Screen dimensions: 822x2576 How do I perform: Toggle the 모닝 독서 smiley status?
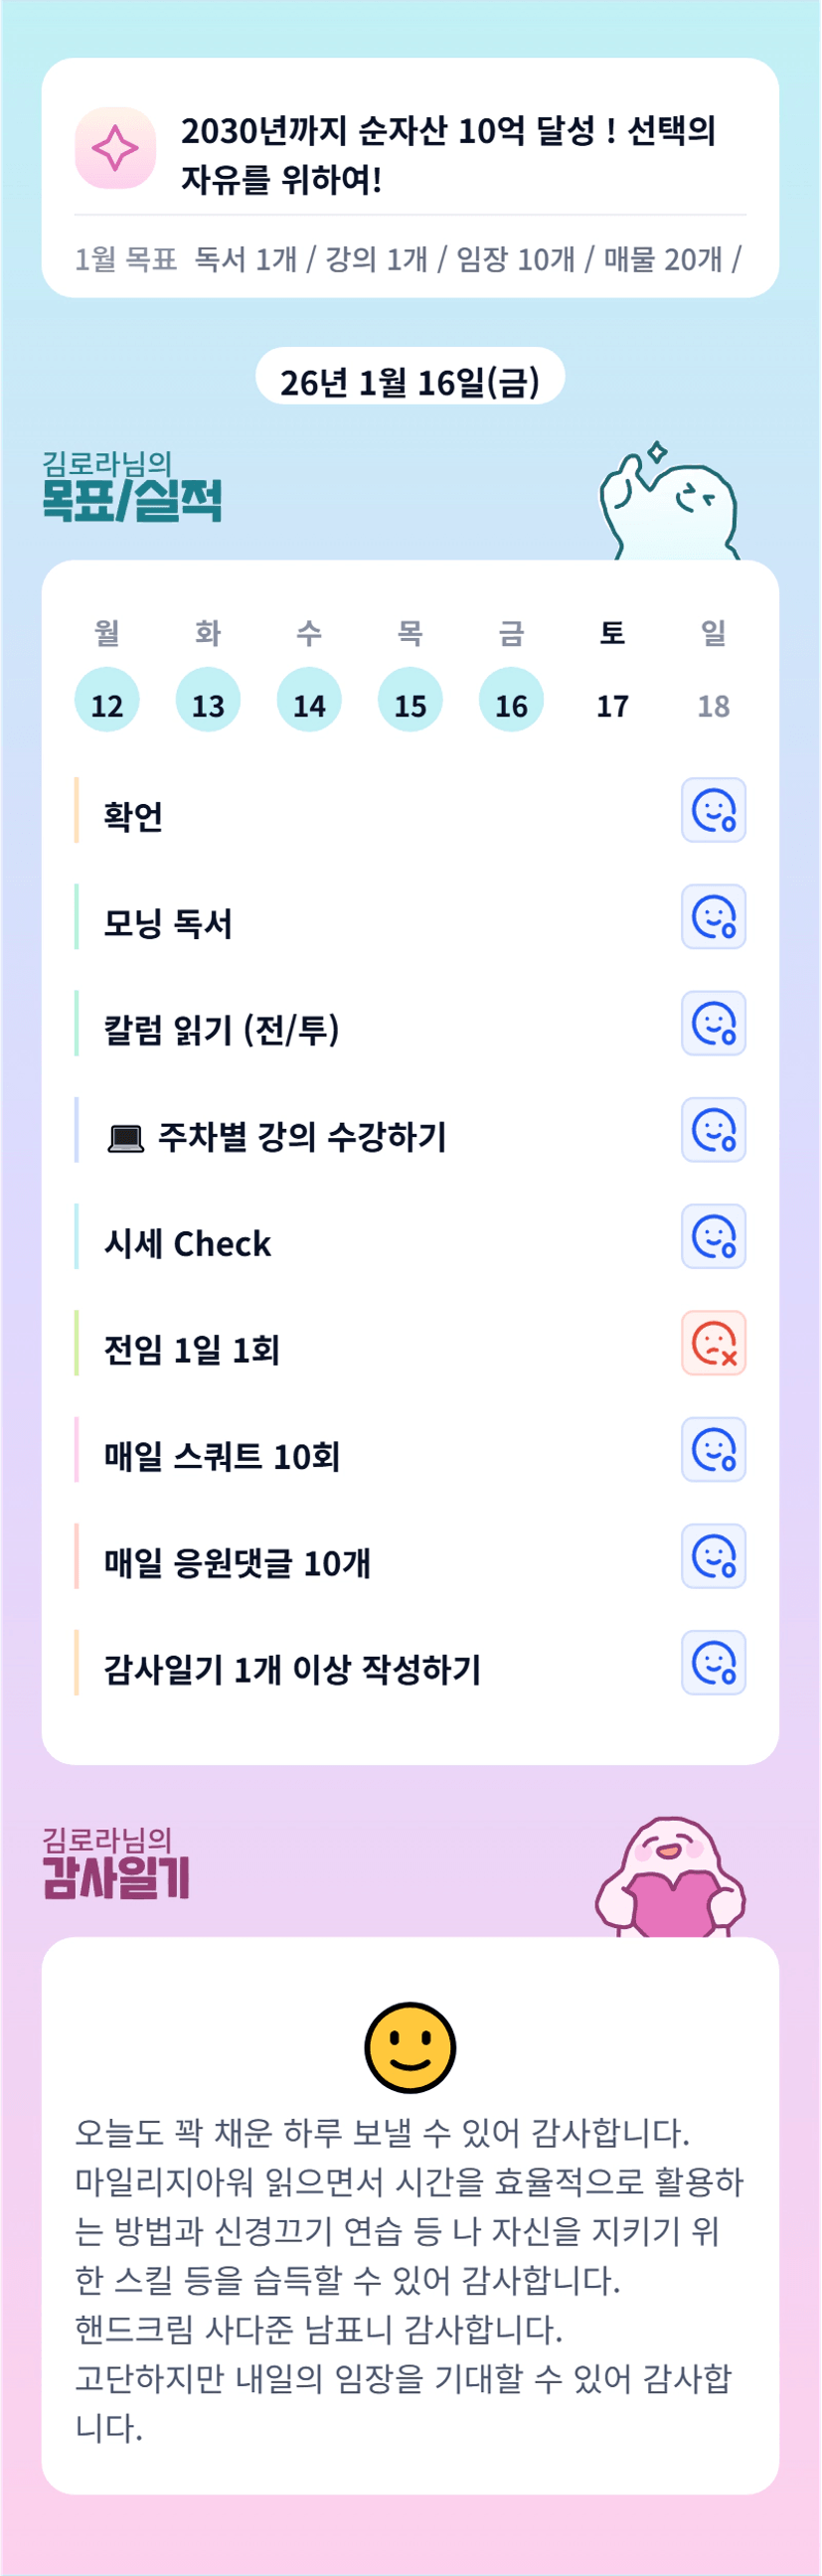click(x=713, y=916)
